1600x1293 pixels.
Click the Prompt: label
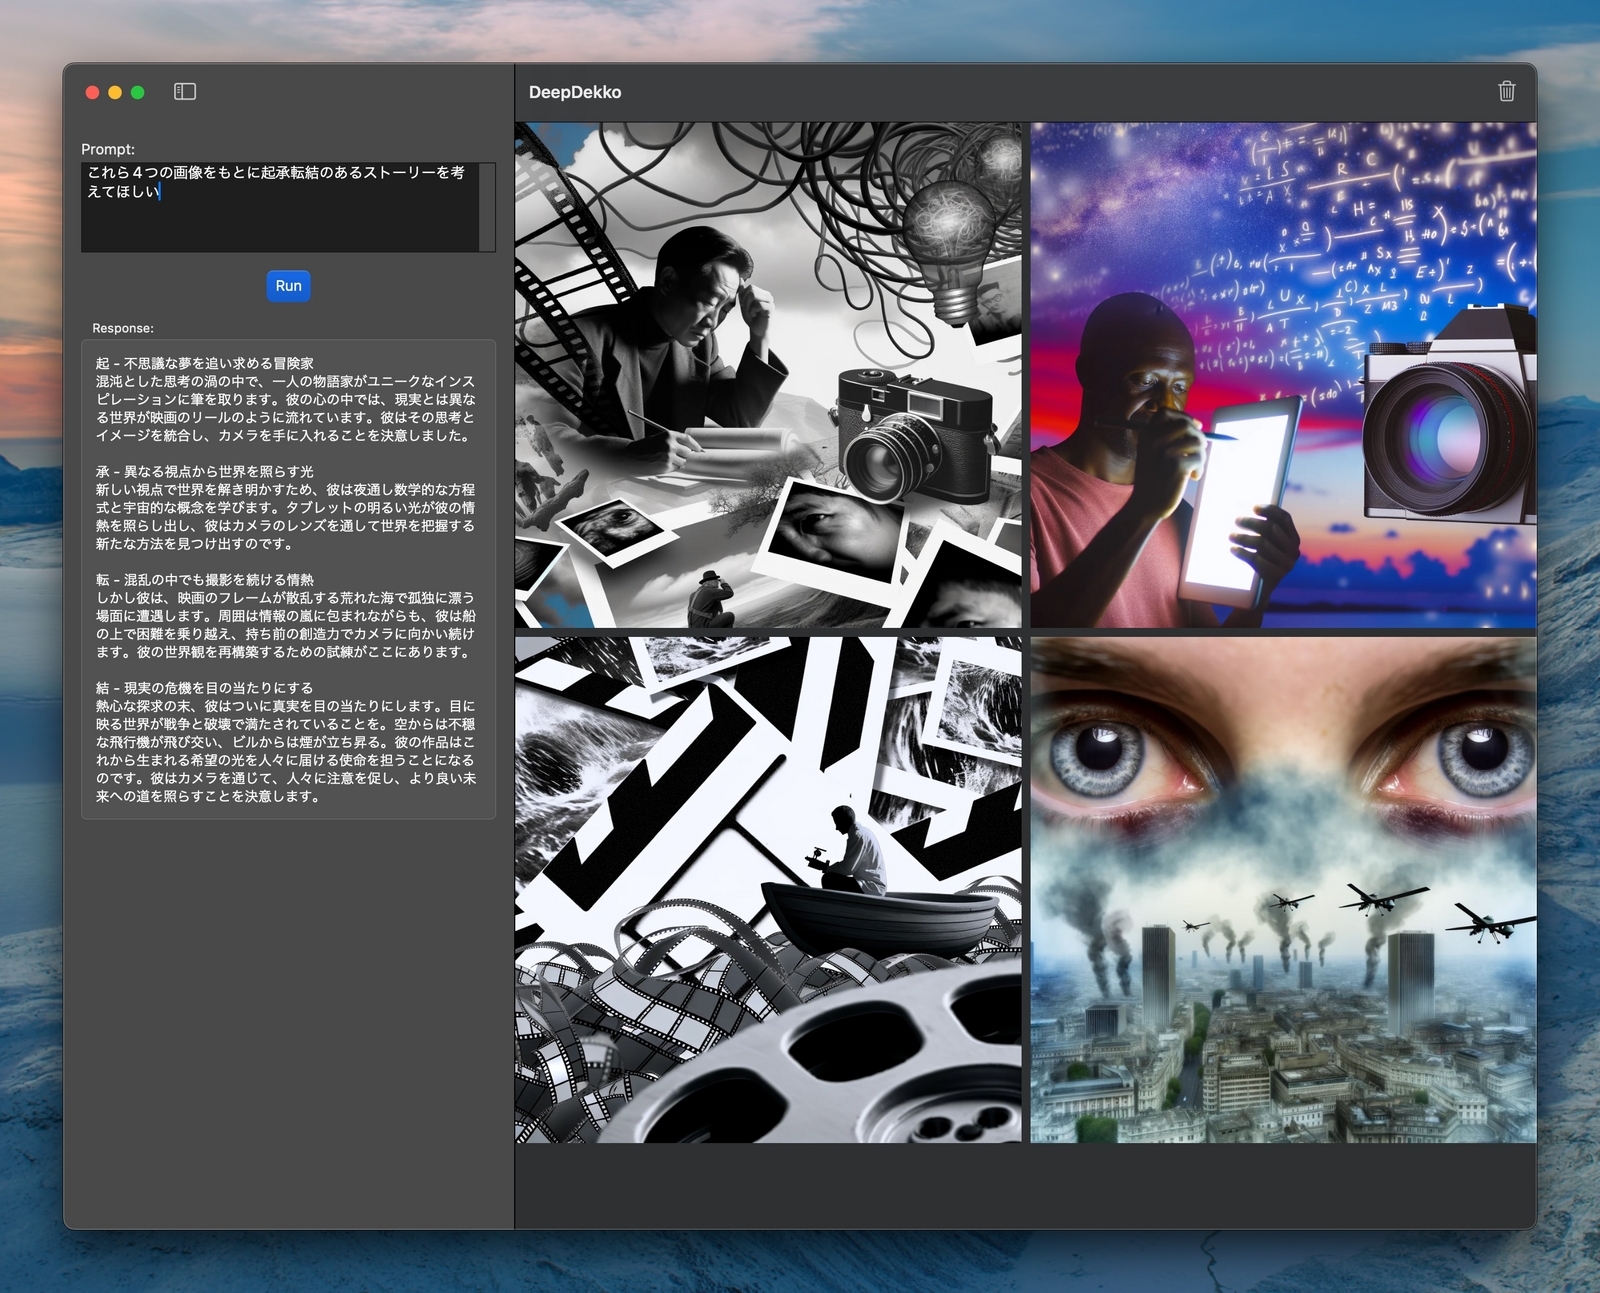pos(106,148)
